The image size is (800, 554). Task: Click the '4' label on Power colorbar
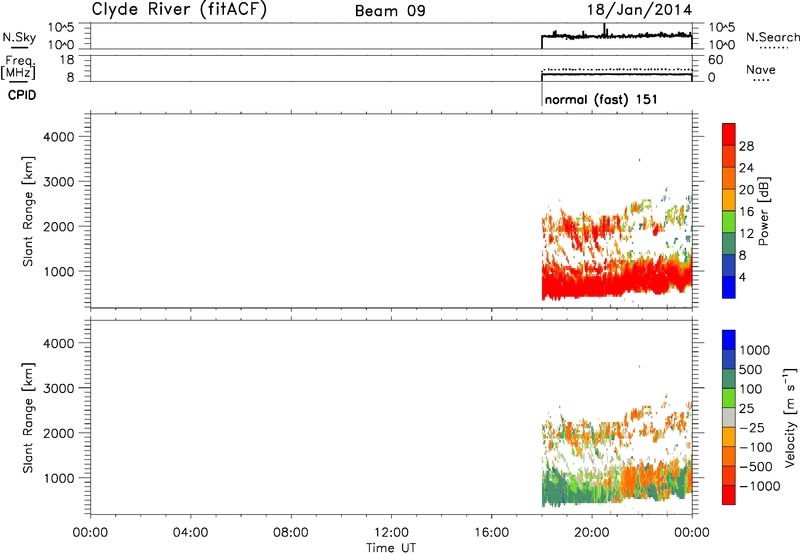click(743, 278)
